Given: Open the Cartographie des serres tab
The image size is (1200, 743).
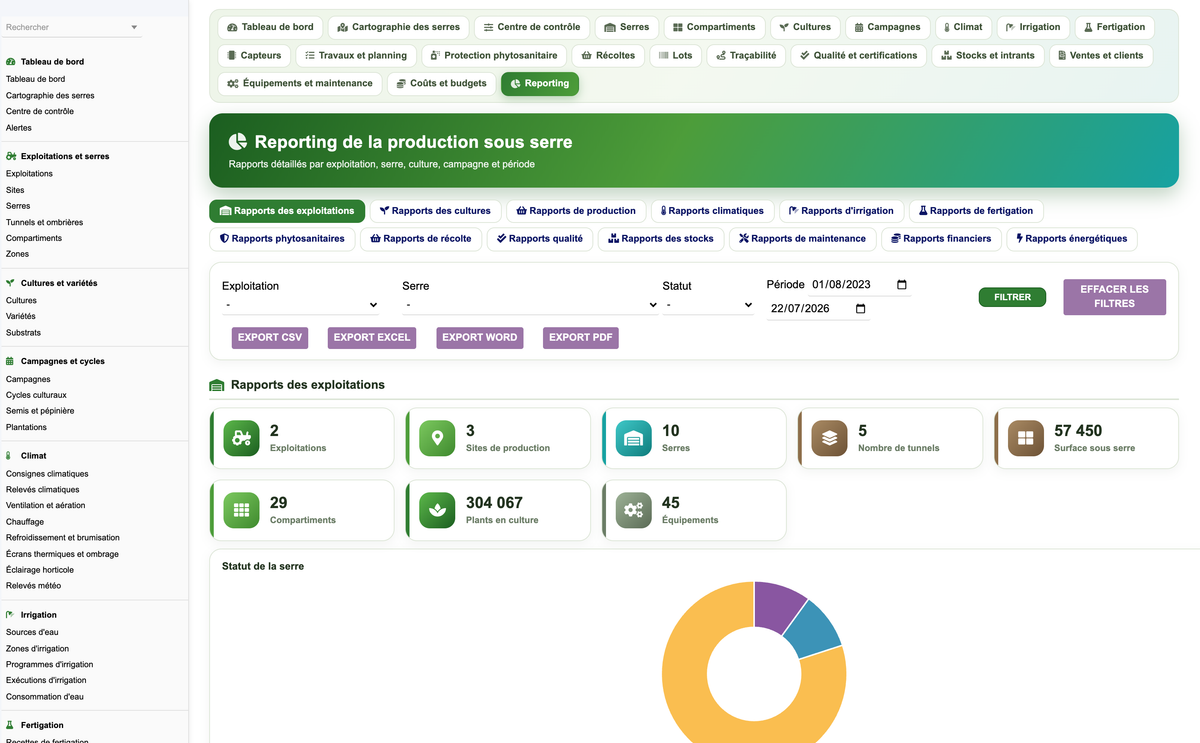Looking at the screenshot, I should (398, 27).
